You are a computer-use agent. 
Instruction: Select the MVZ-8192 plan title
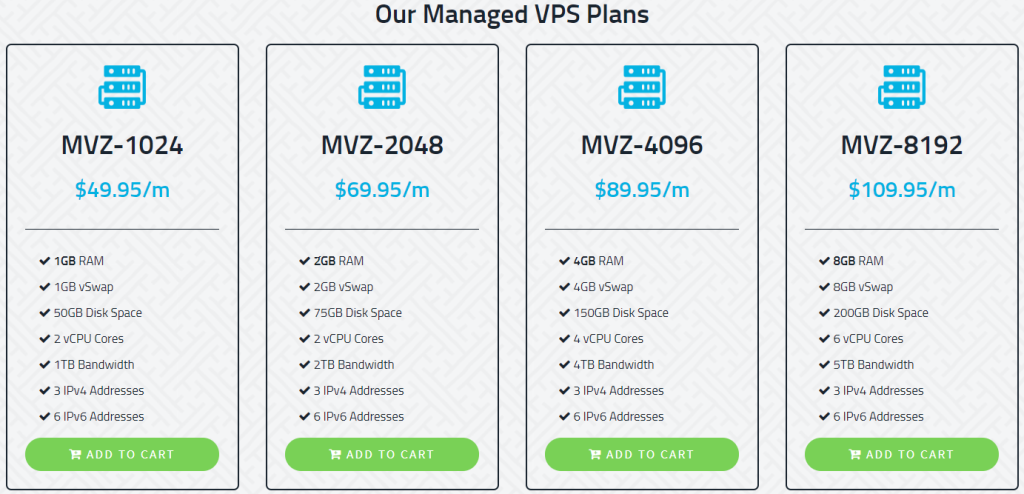pyautogui.click(x=902, y=146)
